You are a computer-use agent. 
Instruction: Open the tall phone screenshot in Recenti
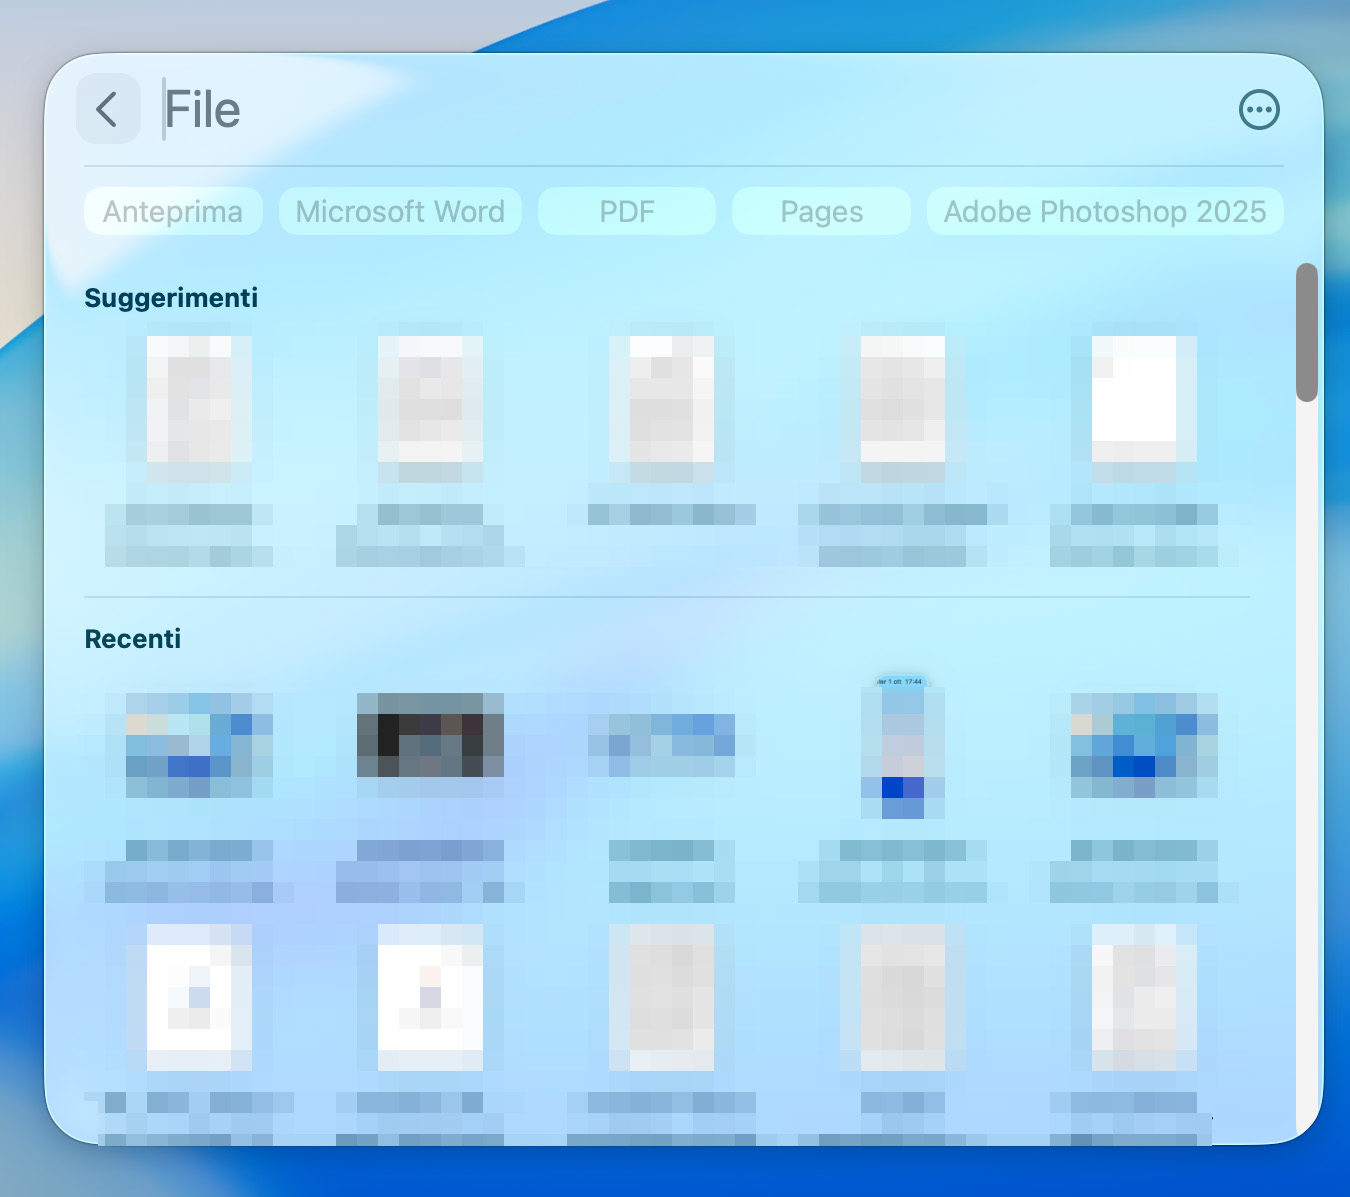click(x=903, y=750)
